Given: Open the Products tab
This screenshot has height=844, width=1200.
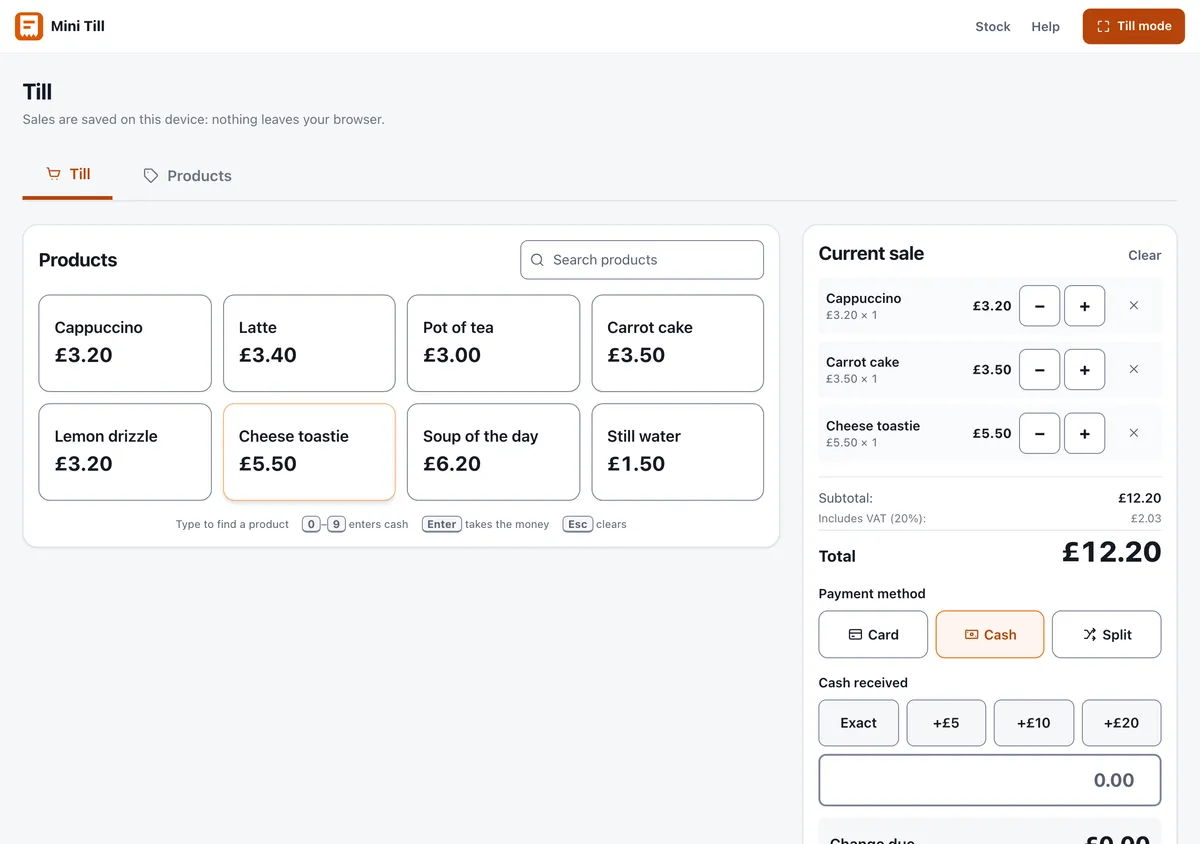Looking at the screenshot, I should (x=187, y=176).
